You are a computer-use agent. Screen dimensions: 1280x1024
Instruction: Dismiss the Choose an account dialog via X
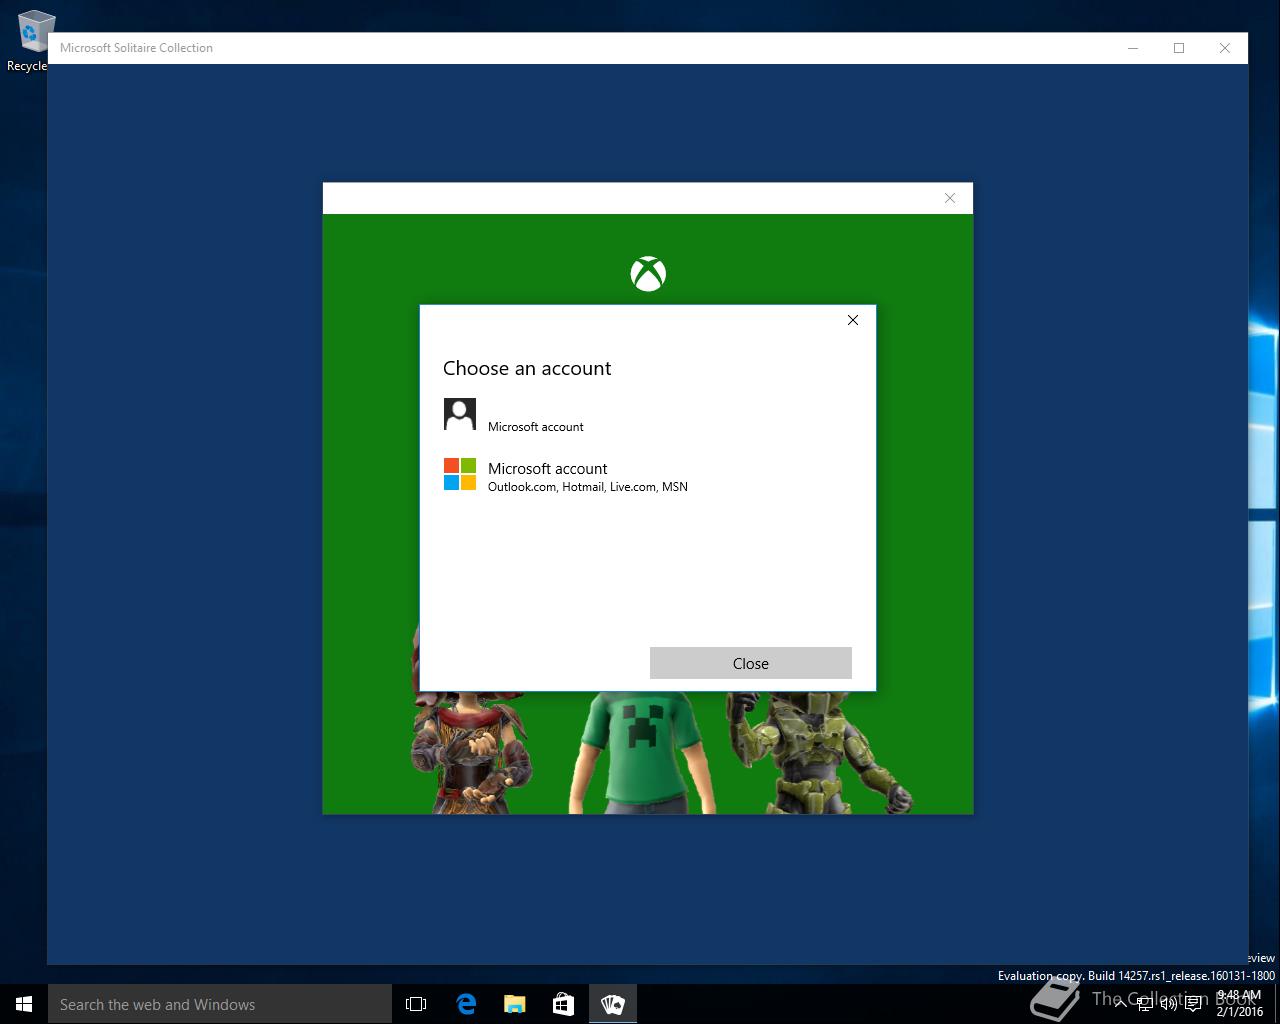853,320
